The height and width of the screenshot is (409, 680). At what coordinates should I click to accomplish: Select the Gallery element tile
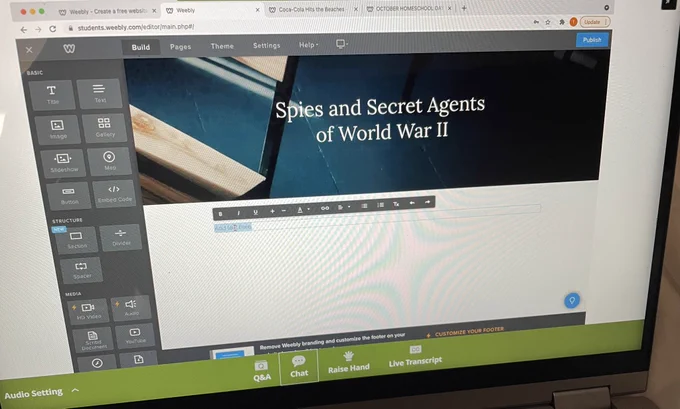tap(104, 128)
